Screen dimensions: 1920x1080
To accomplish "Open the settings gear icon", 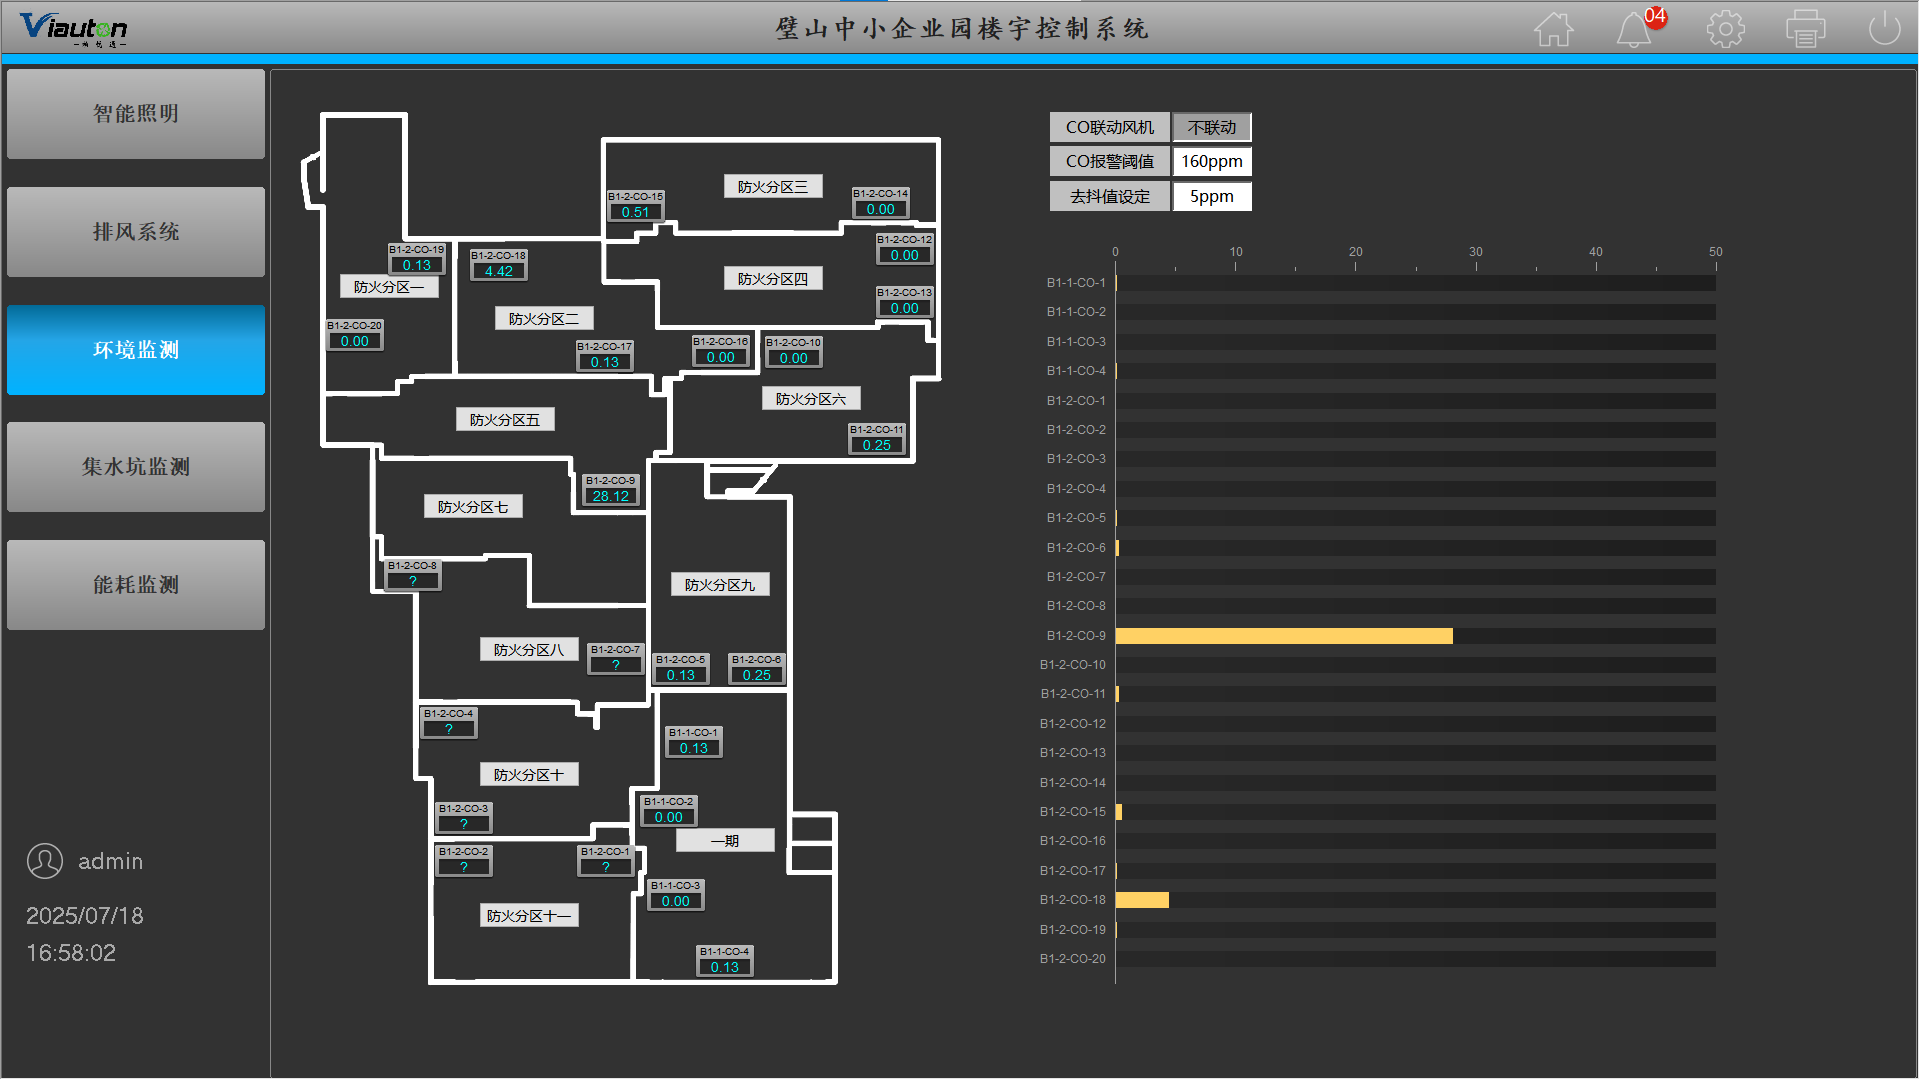I will 1725,29.
